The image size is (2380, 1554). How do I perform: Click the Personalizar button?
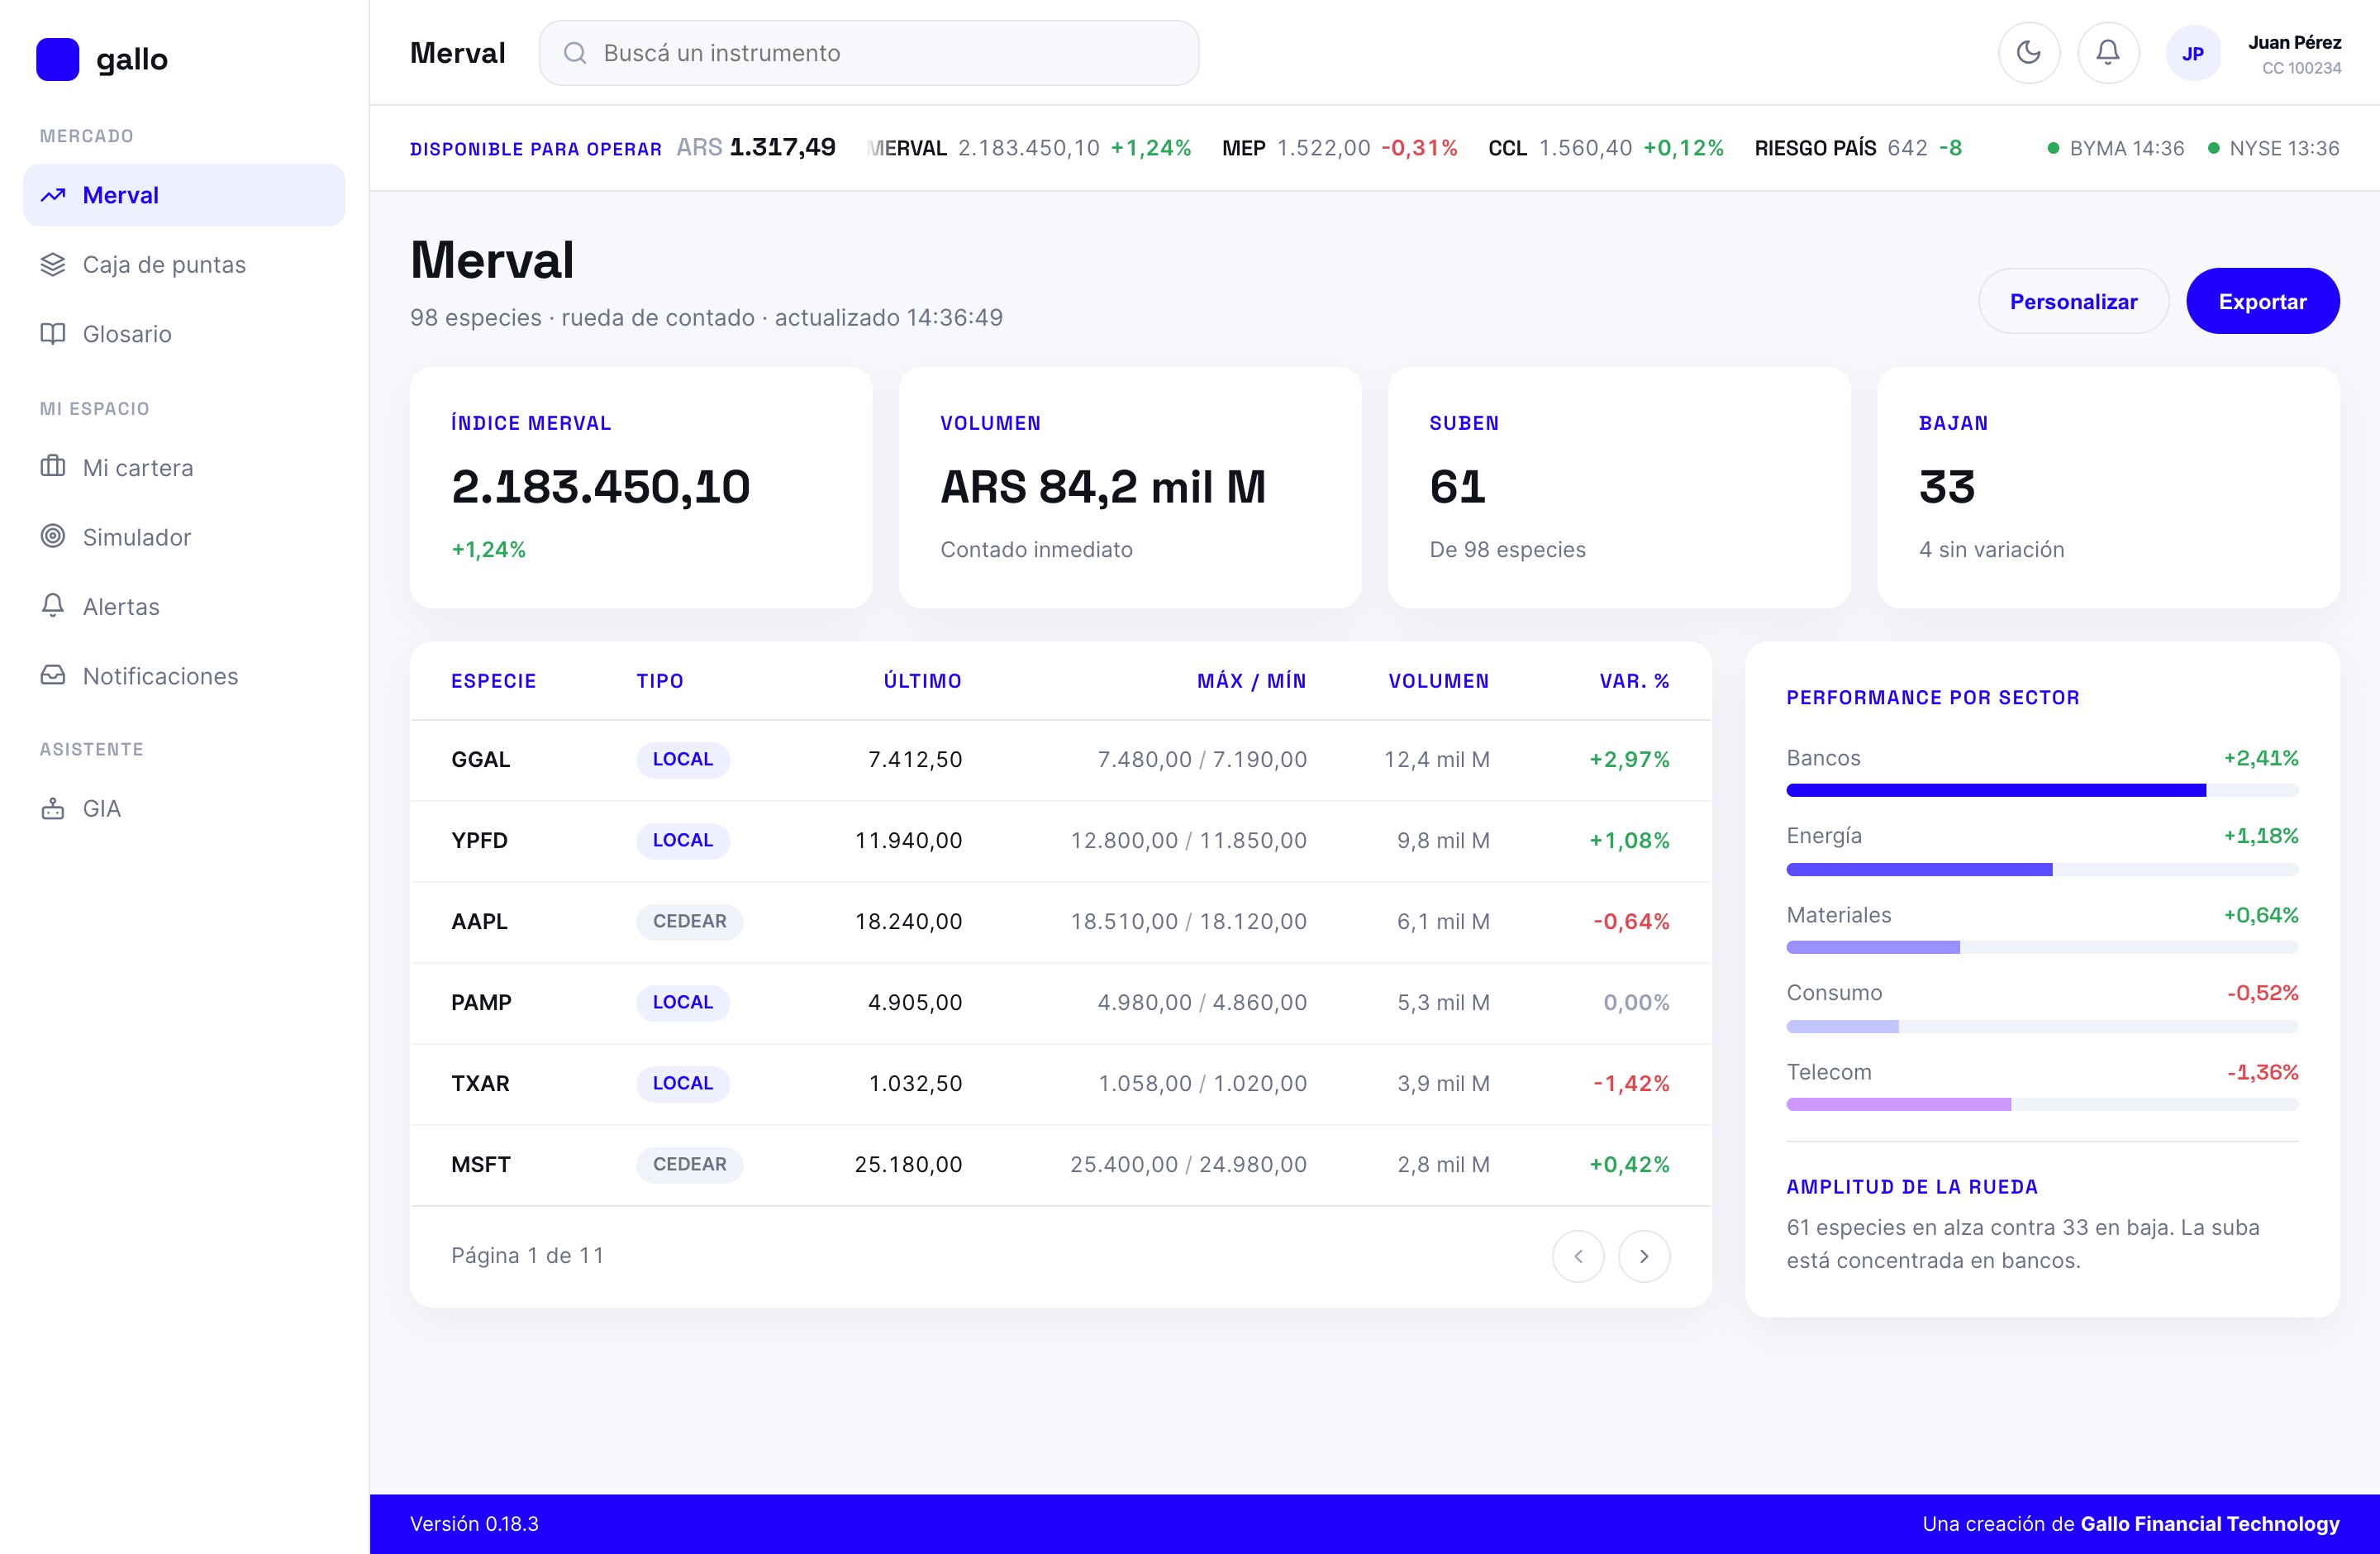coord(2073,301)
